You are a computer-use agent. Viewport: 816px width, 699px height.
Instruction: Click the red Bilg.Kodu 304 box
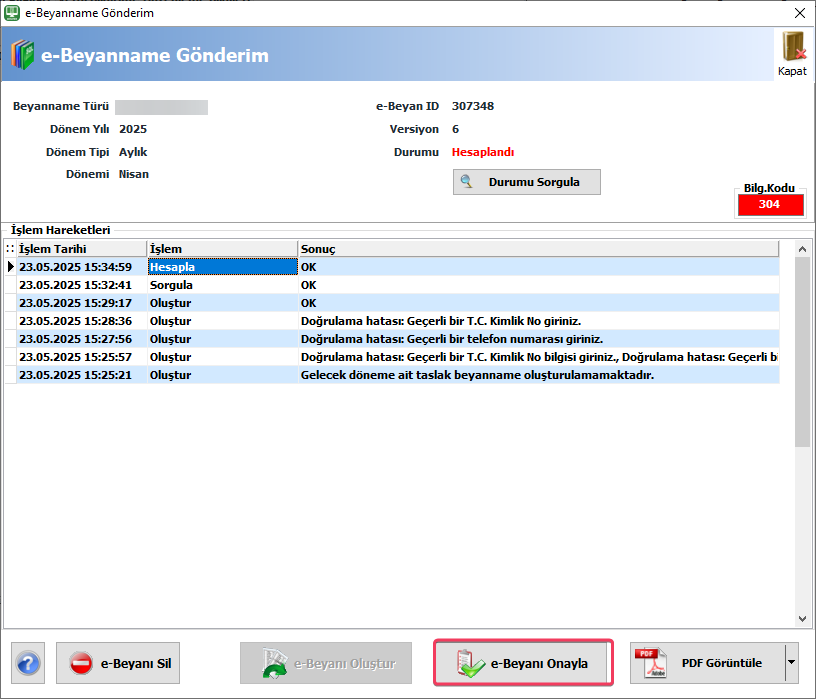click(770, 204)
